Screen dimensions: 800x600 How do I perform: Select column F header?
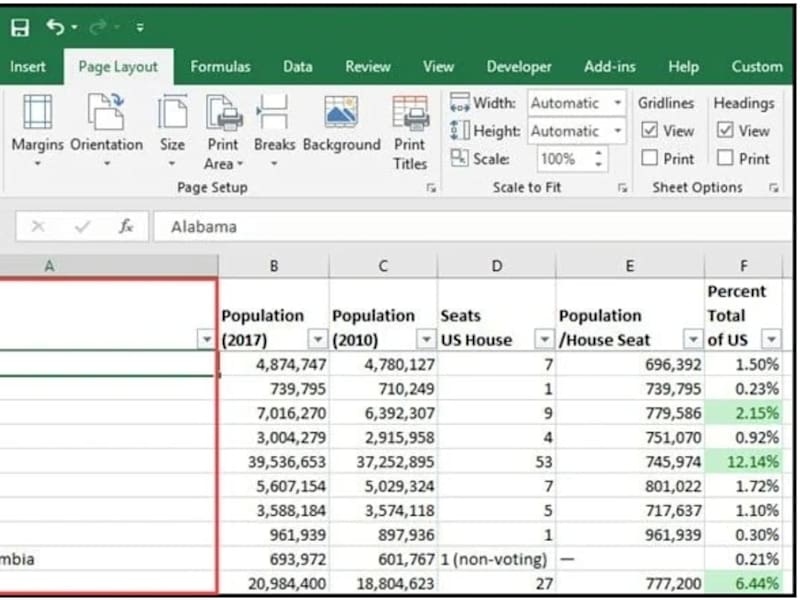743,266
